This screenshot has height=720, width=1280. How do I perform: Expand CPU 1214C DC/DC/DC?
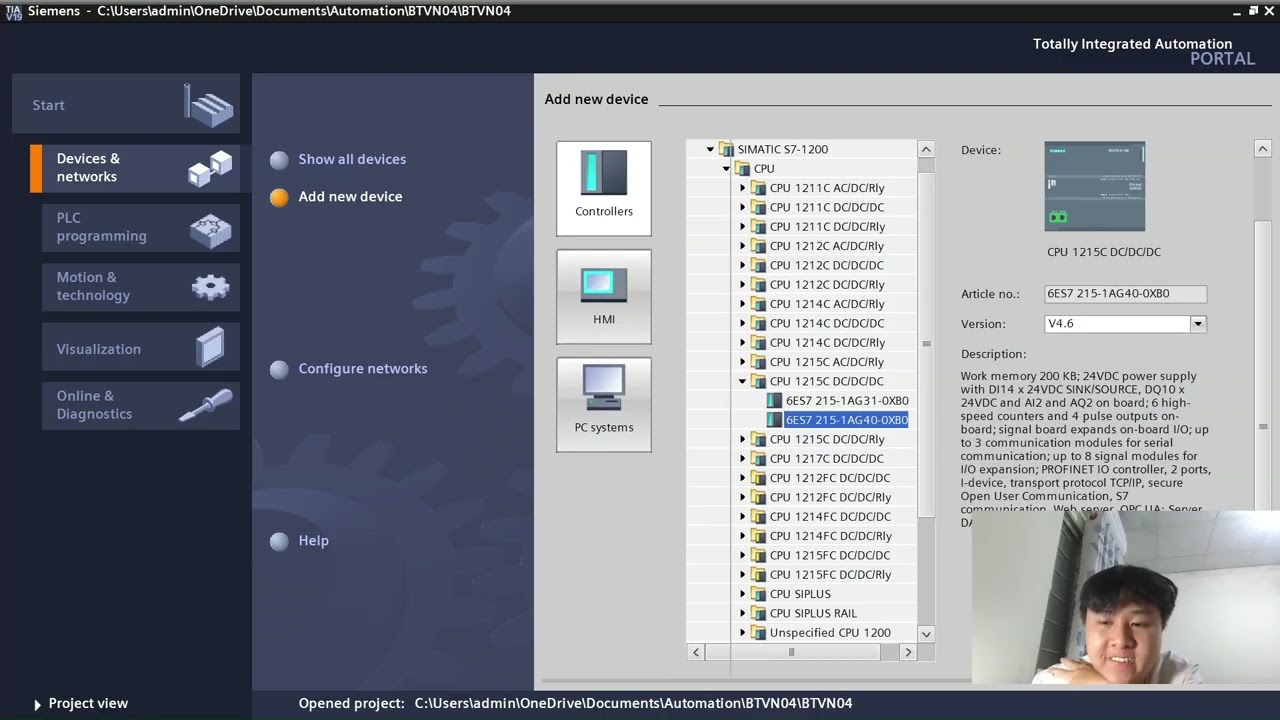743,324
